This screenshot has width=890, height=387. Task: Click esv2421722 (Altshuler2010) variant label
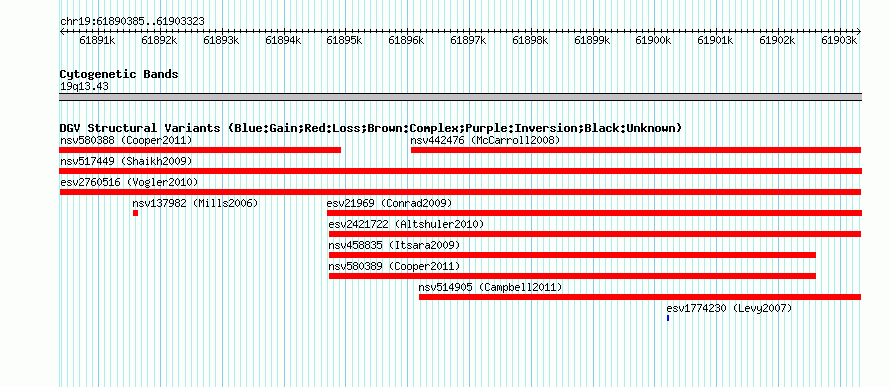[406, 224]
